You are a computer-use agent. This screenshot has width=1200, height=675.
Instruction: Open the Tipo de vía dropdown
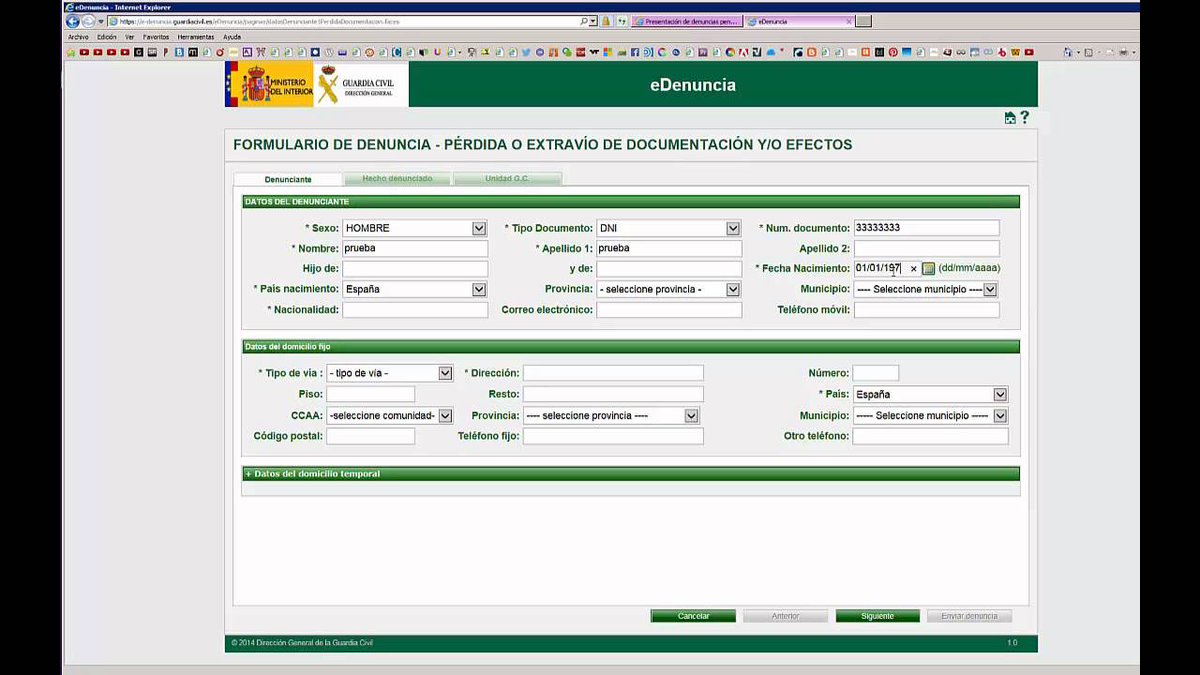[x=390, y=373]
